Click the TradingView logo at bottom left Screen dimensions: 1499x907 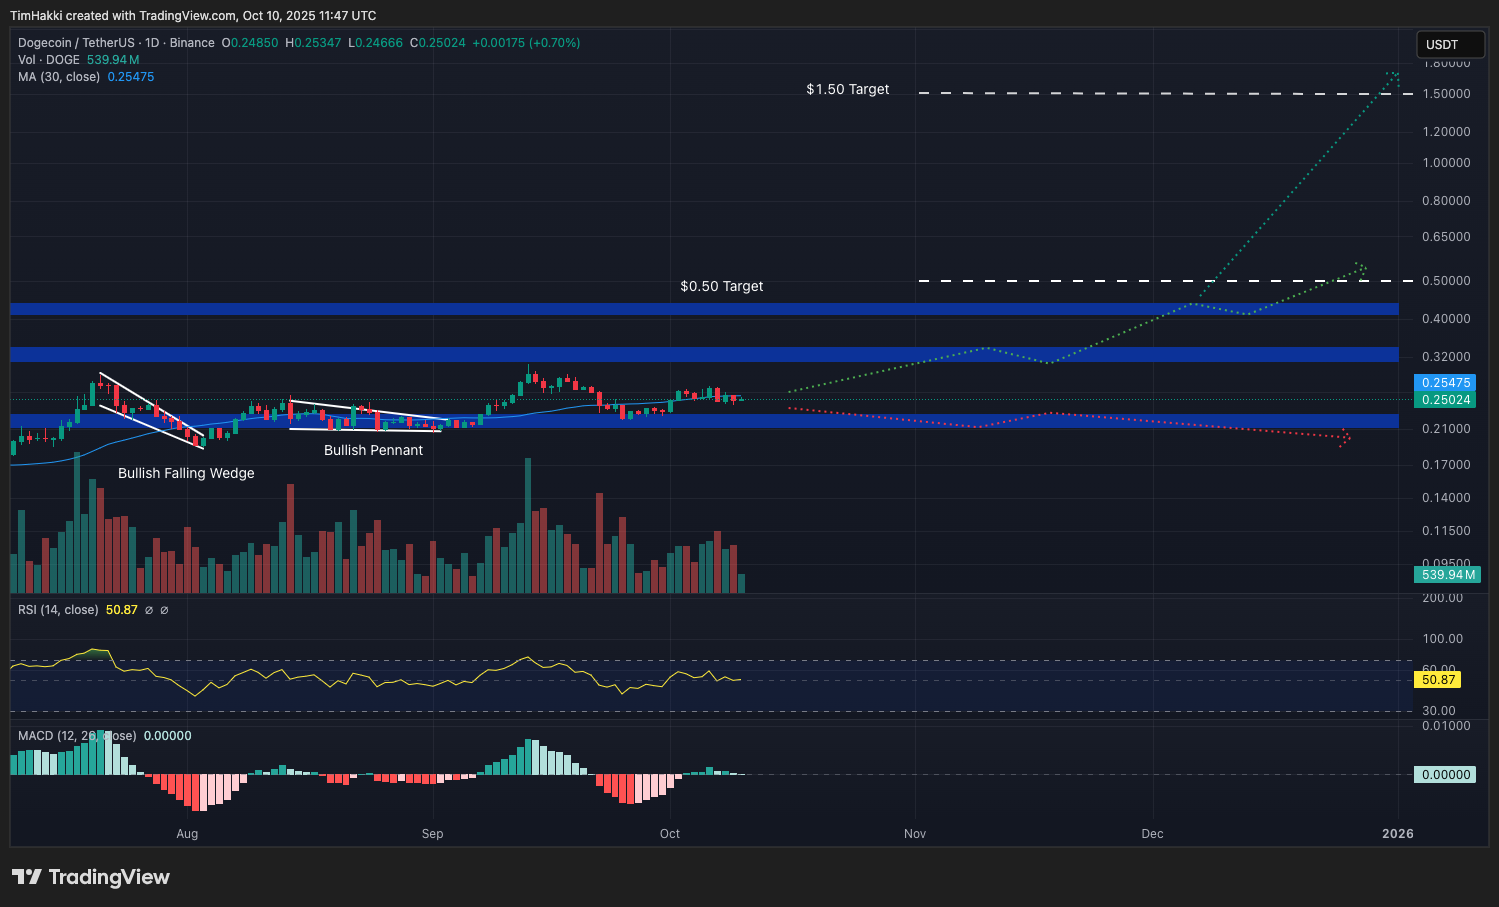tap(90, 877)
